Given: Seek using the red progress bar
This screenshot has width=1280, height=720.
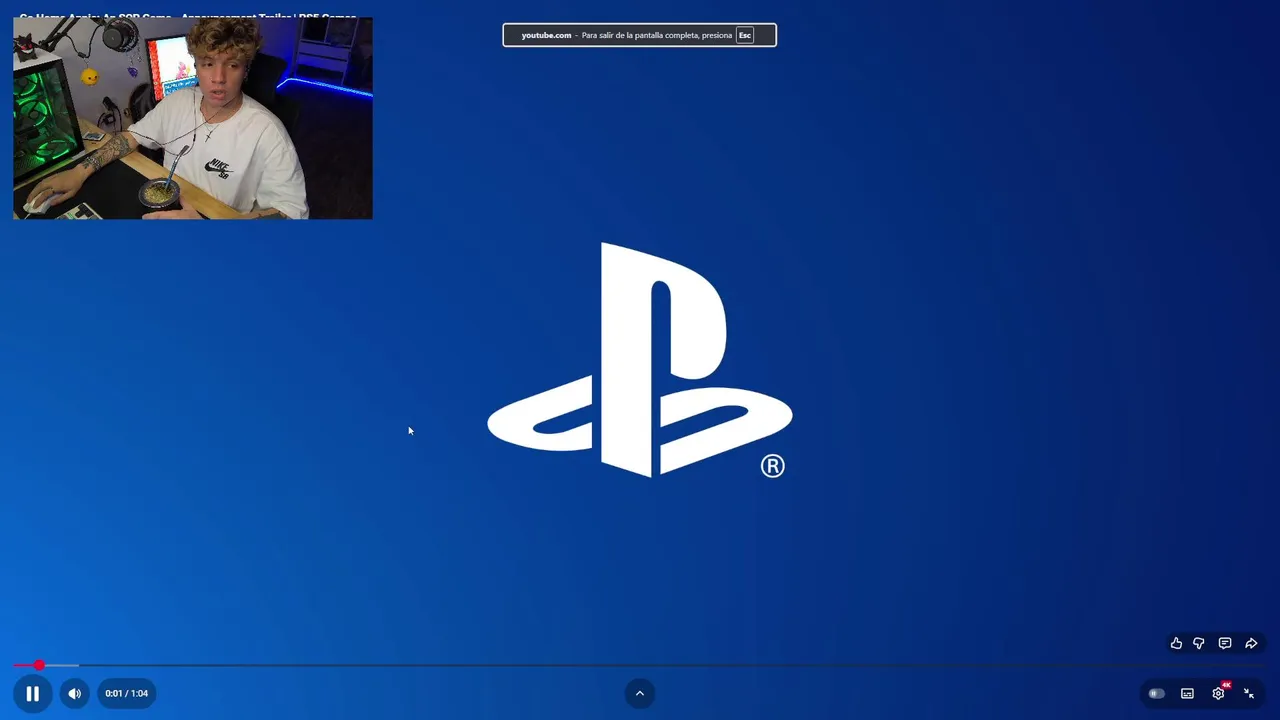Looking at the screenshot, I should tap(640, 665).
